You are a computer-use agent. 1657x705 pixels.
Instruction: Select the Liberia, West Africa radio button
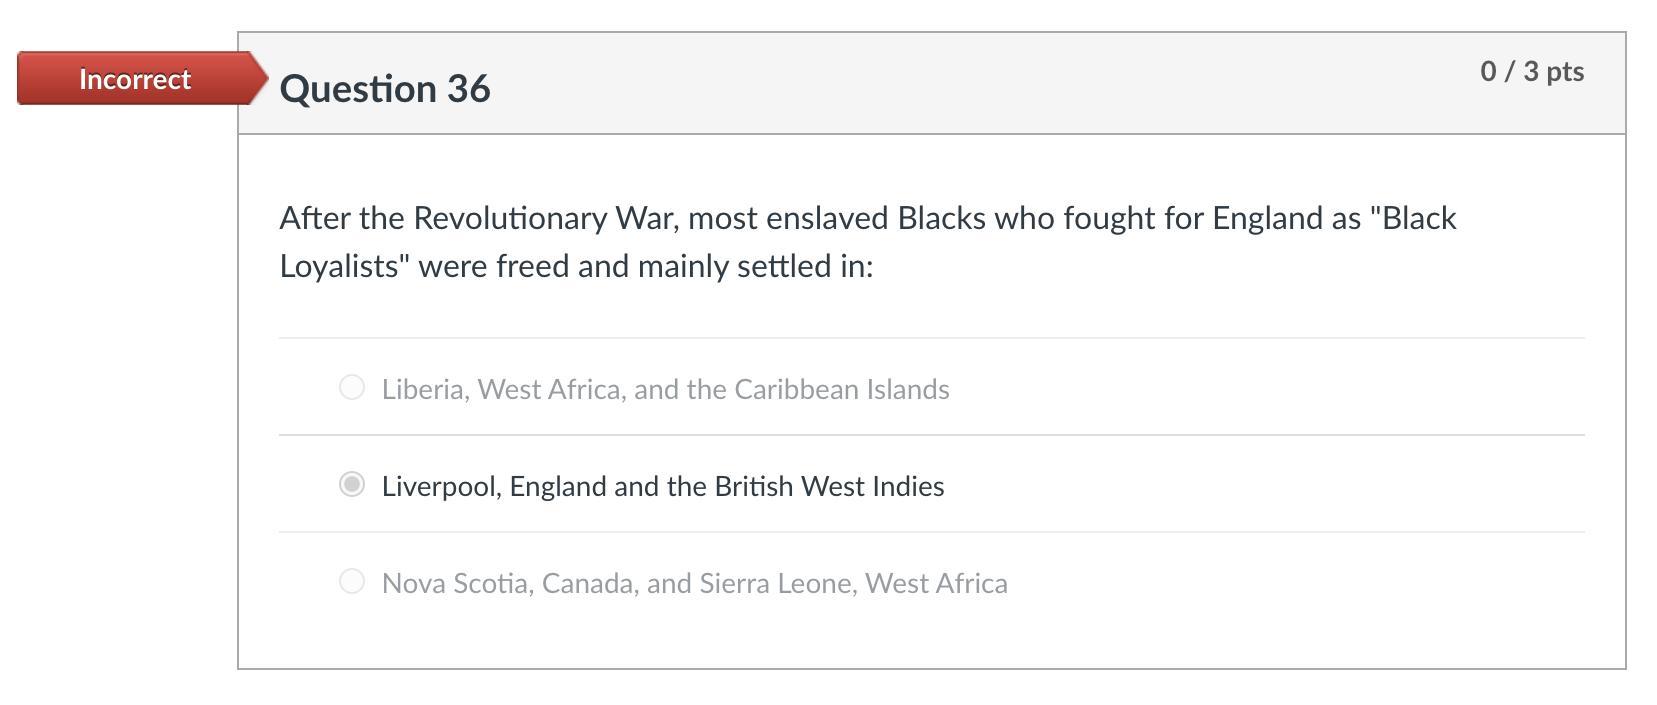tap(352, 387)
